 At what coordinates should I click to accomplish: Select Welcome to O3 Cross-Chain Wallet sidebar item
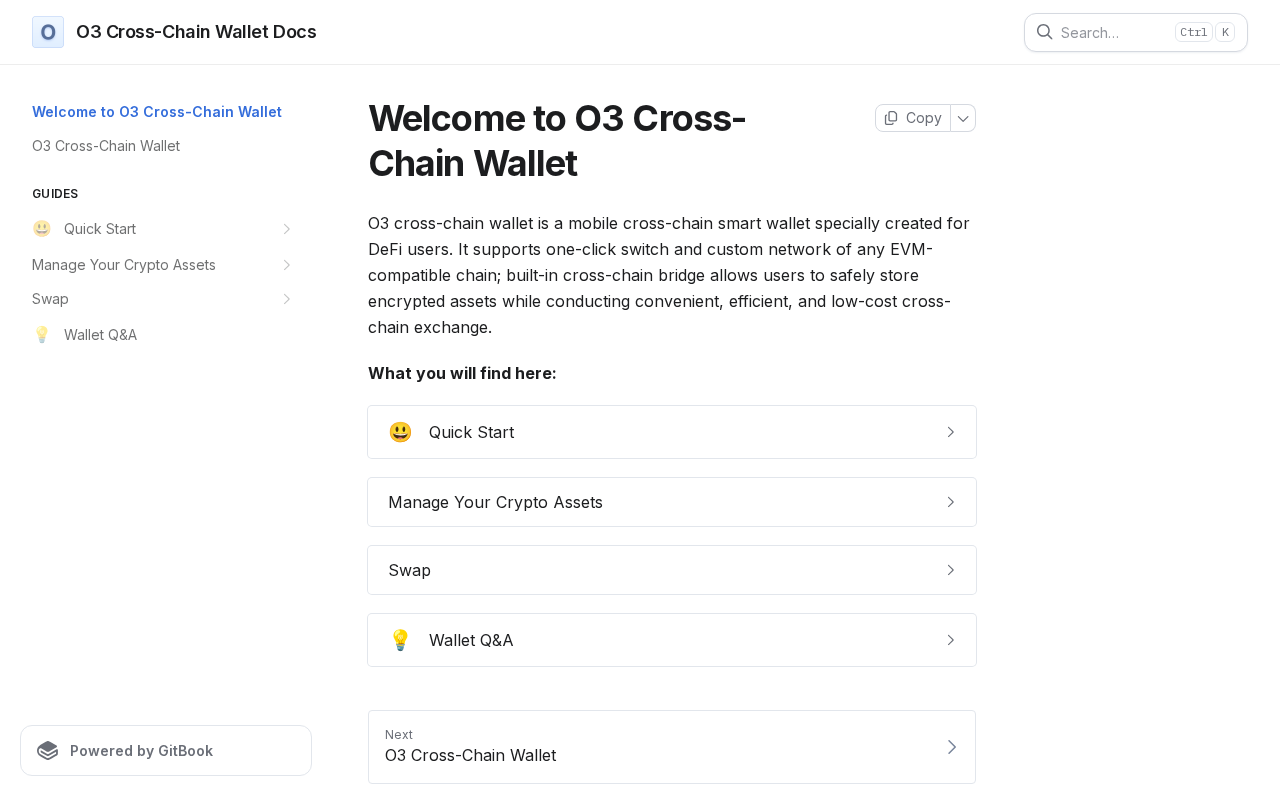pos(157,112)
